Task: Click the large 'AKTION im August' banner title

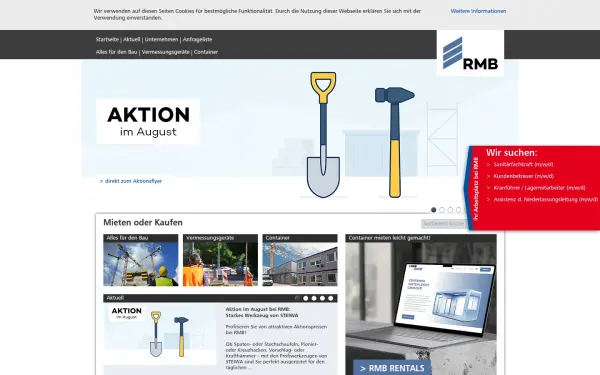Action: pyautogui.click(x=148, y=121)
